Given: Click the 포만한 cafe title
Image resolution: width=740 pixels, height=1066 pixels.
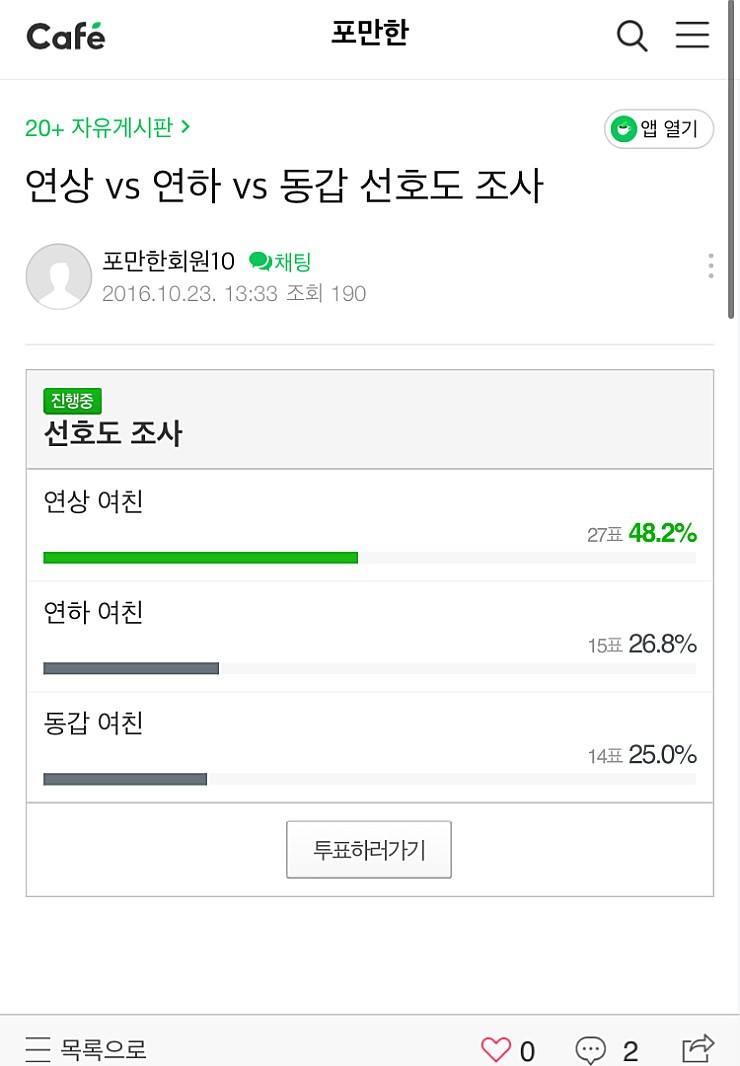Looking at the screenshot, I should 370,34.
